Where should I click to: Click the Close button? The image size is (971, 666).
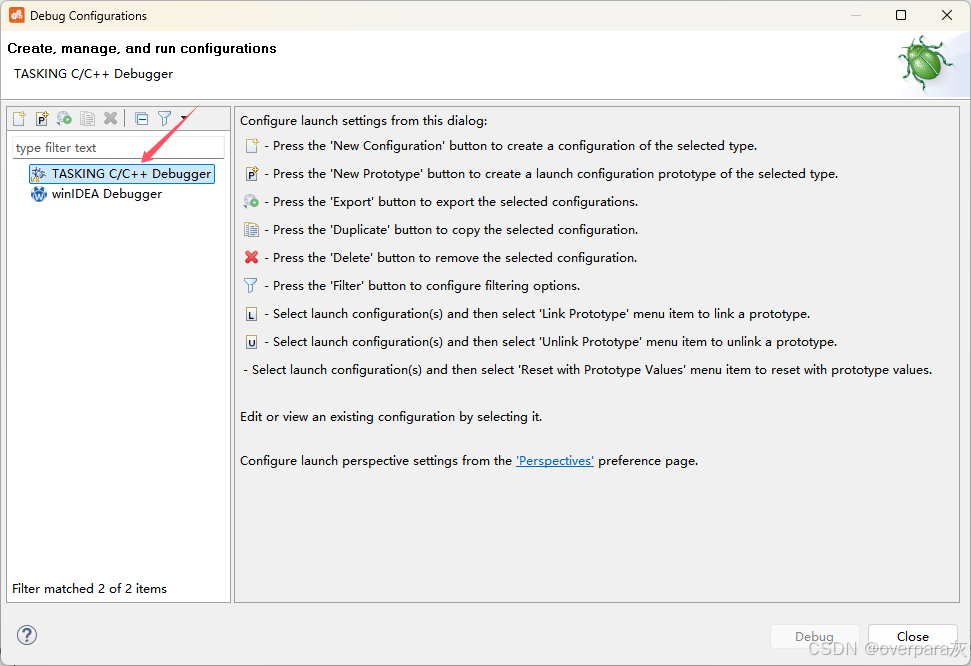pyautogui.click(x=913, y=636)
